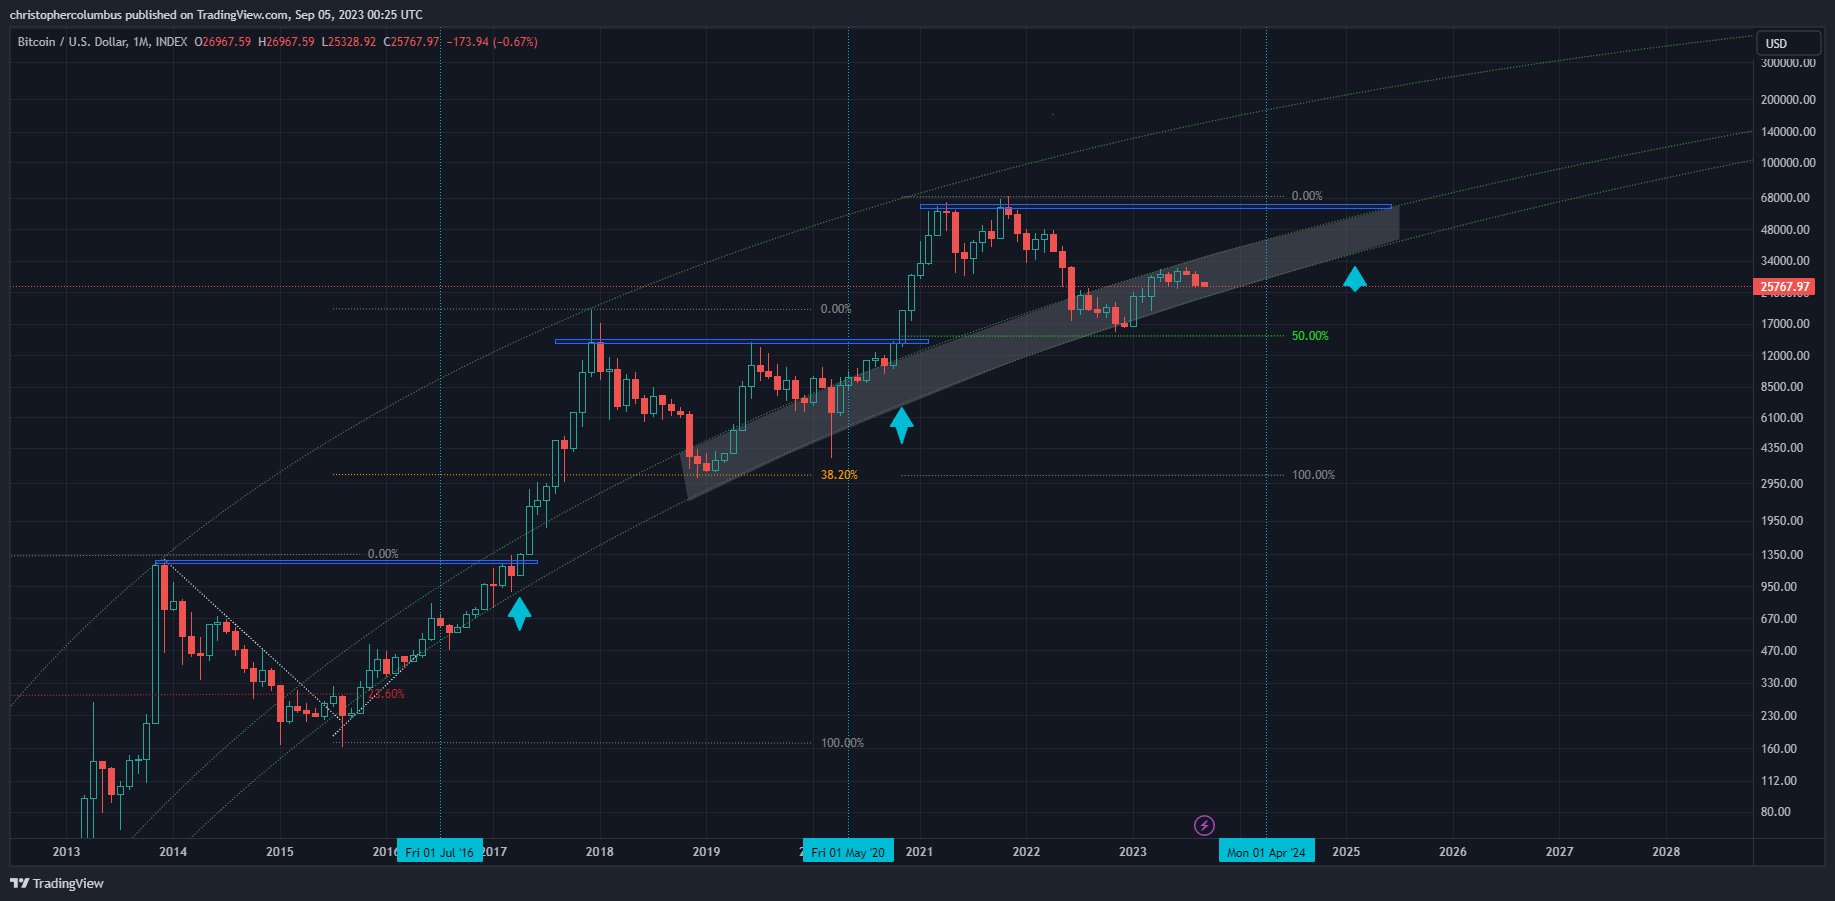Click the 2021 label on the time axis
Viewport: 1835px width, 901px height.
[919, 852]
